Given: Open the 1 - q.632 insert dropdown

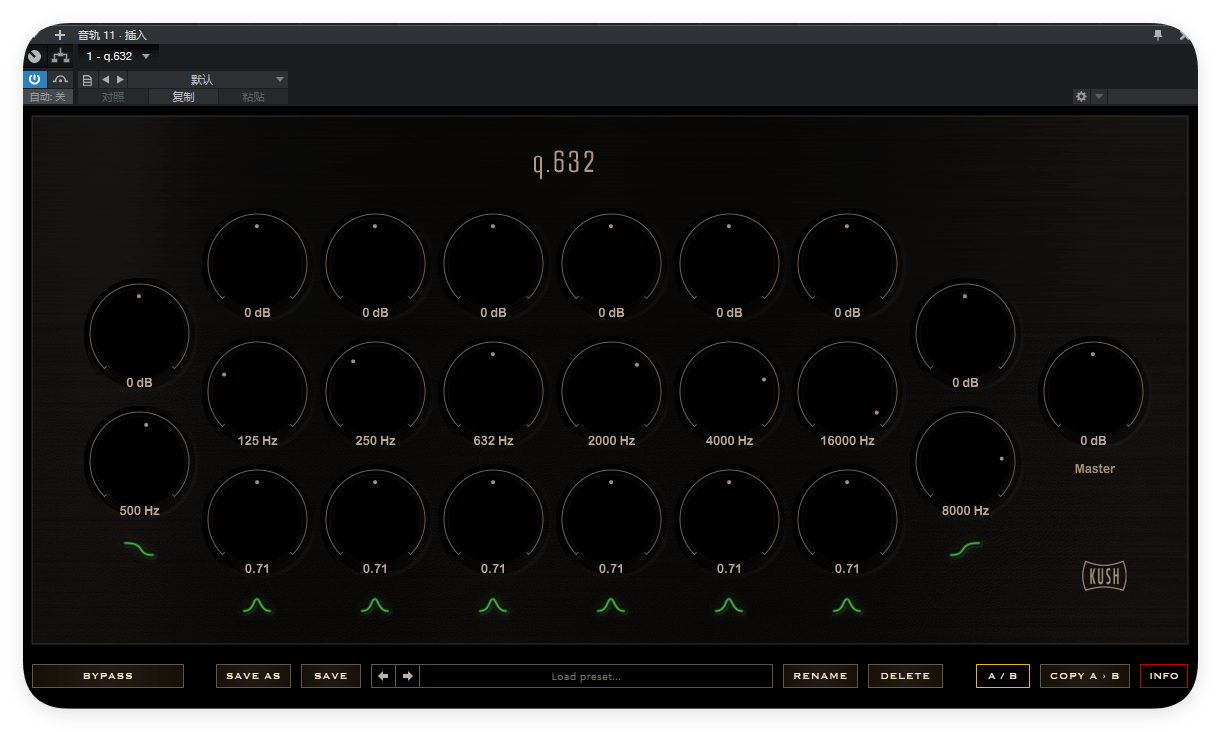Looking at the screenshot, I should pos(118,56).
